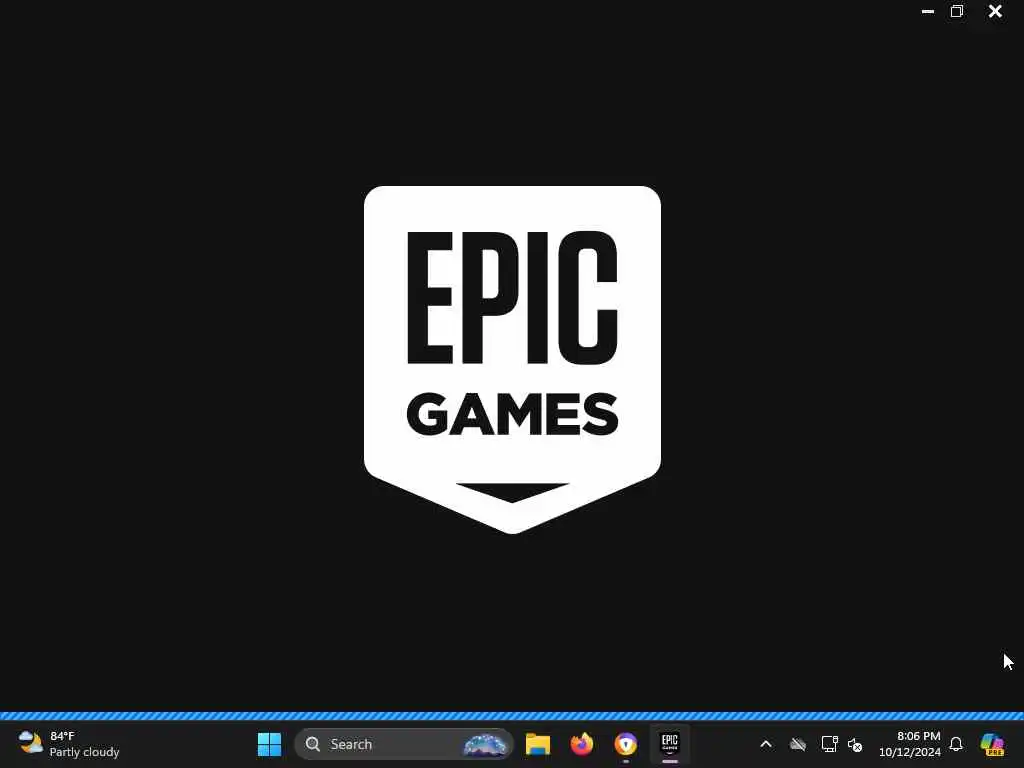Close the Epic Games launcher window

pos(995,11)
